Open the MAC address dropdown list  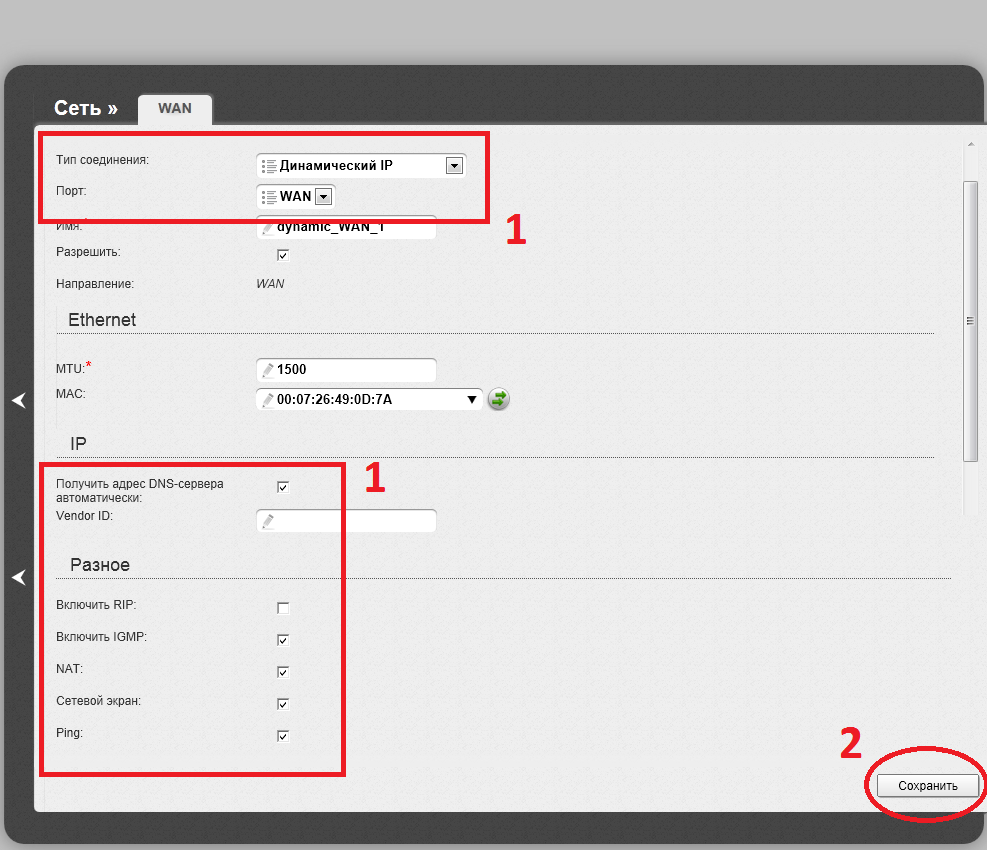(x=472, y=400)
